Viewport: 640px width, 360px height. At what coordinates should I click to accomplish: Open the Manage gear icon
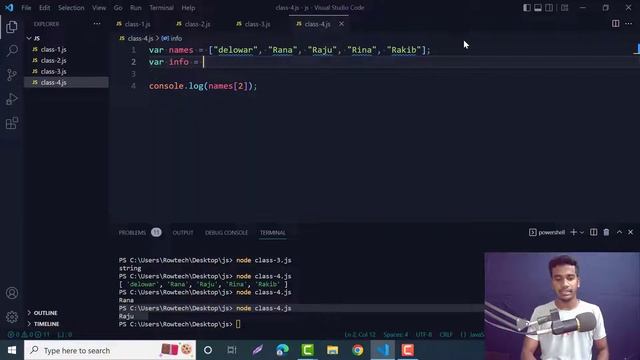click(12, 316)
